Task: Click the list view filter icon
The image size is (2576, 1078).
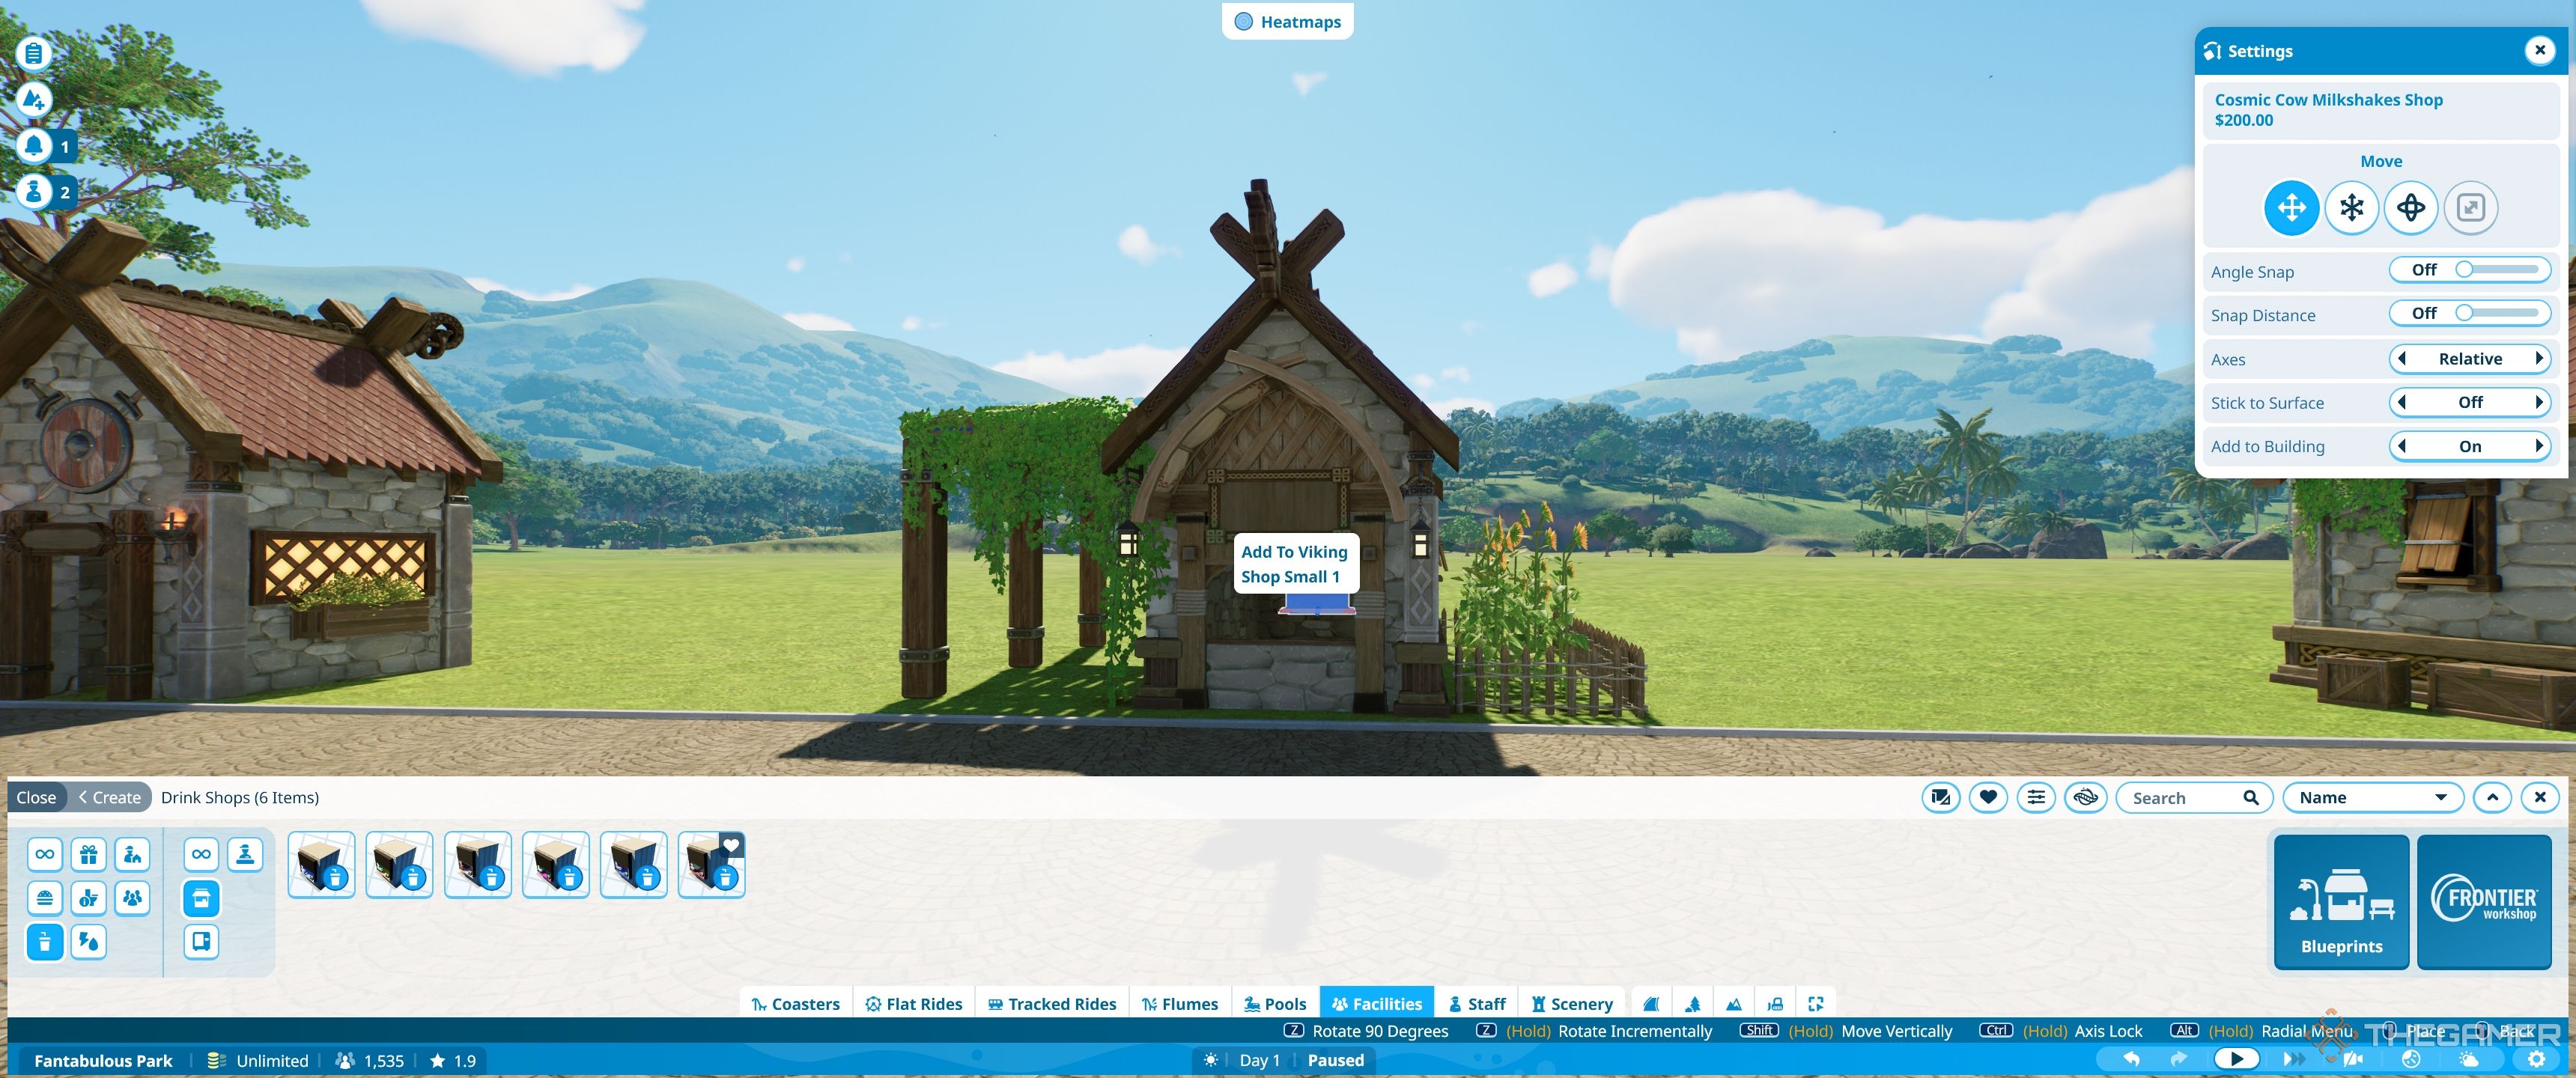Action: tap(2034, 797)
